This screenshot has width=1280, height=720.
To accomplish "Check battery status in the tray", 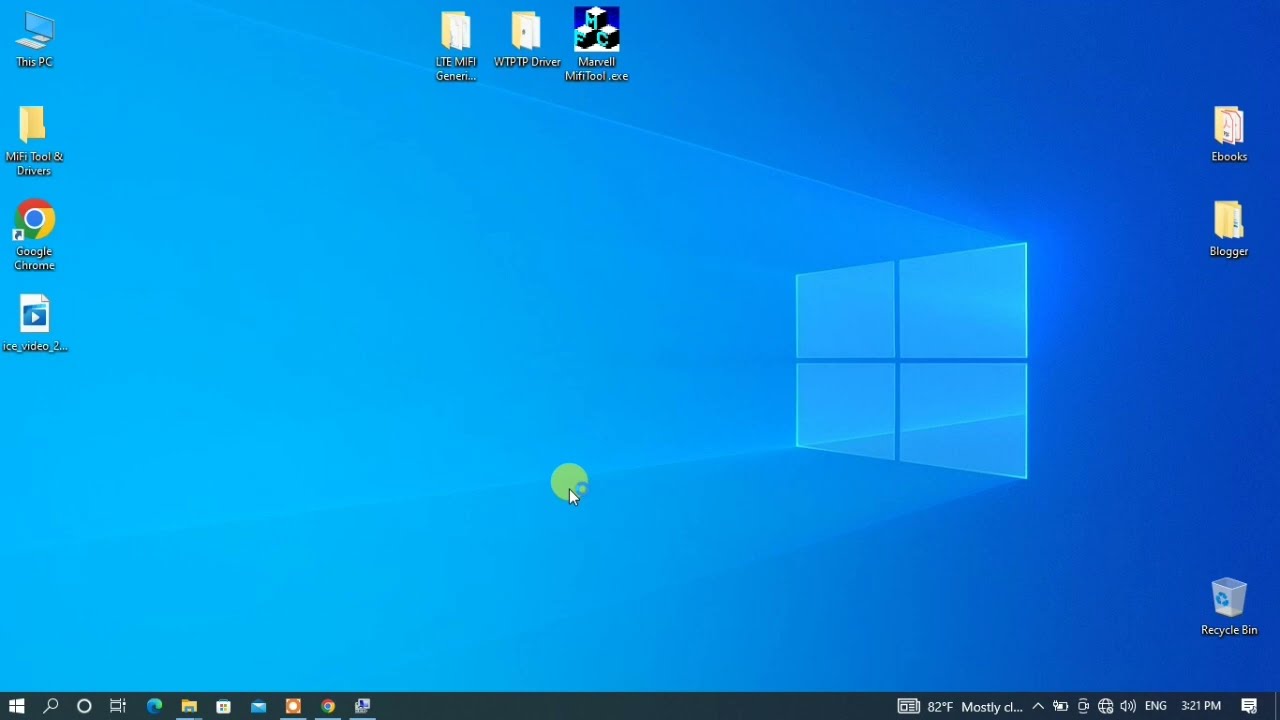I will tap(1061, 706).
